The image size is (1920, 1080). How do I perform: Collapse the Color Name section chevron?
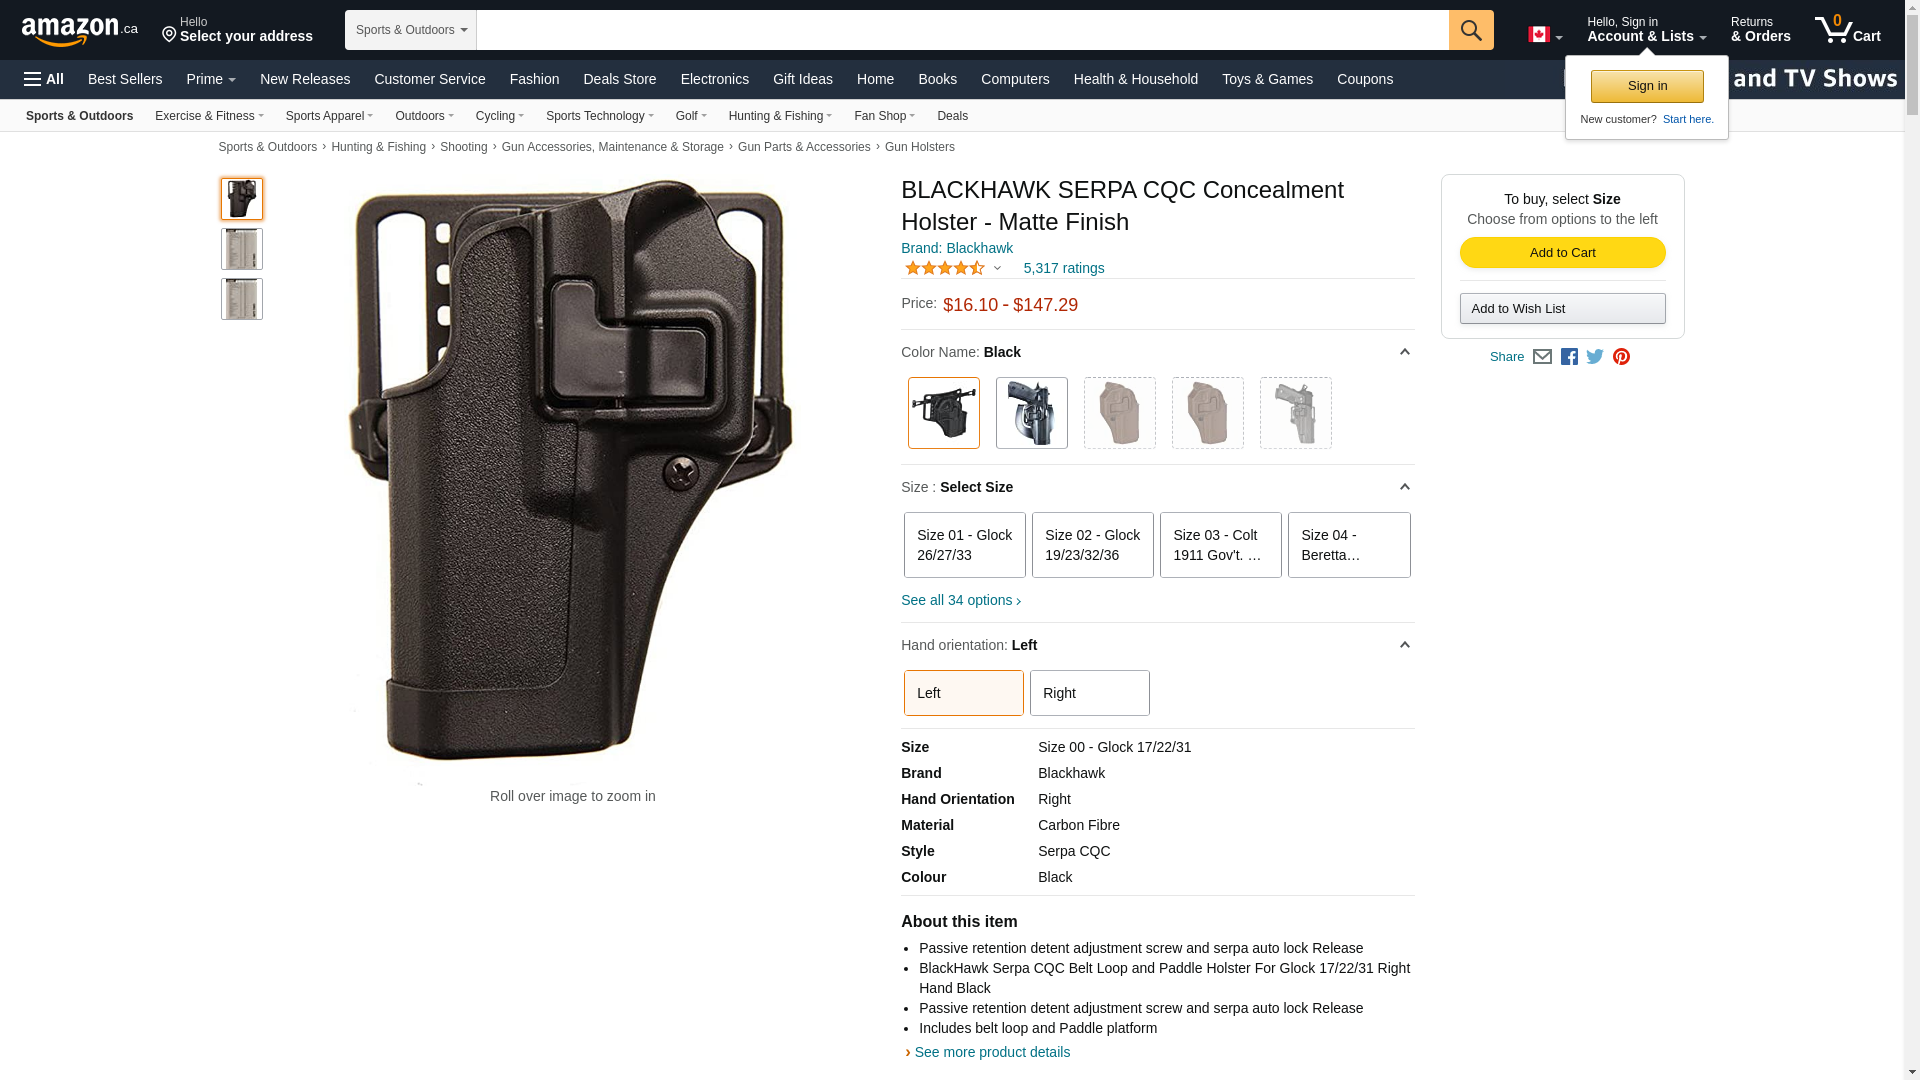(1404, 352)
